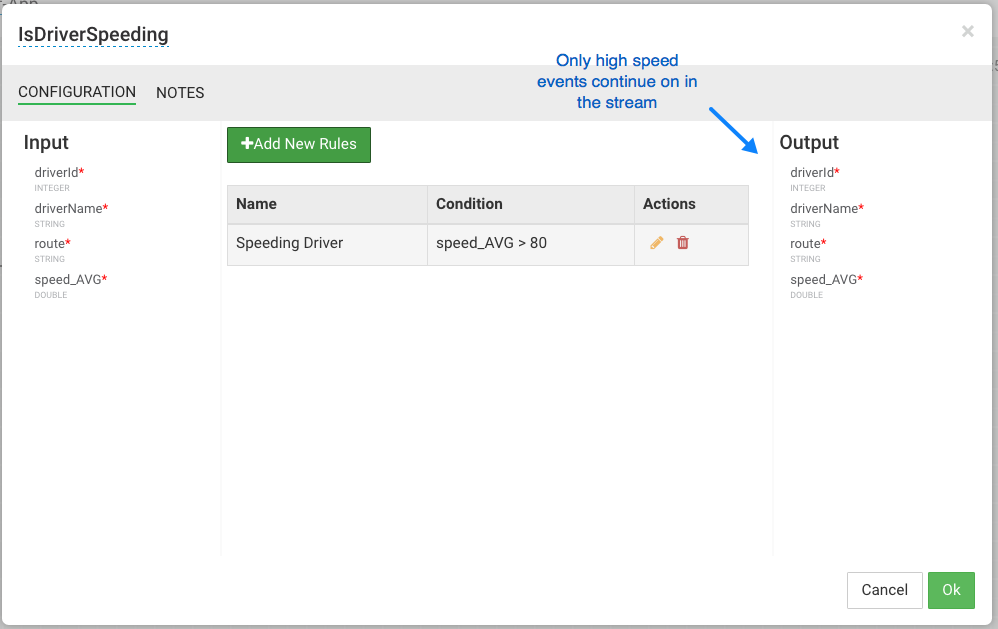Close the IsDriverSpeeding dialog with X
This screenshot has width=998, height=629.
tap(967, 32)
